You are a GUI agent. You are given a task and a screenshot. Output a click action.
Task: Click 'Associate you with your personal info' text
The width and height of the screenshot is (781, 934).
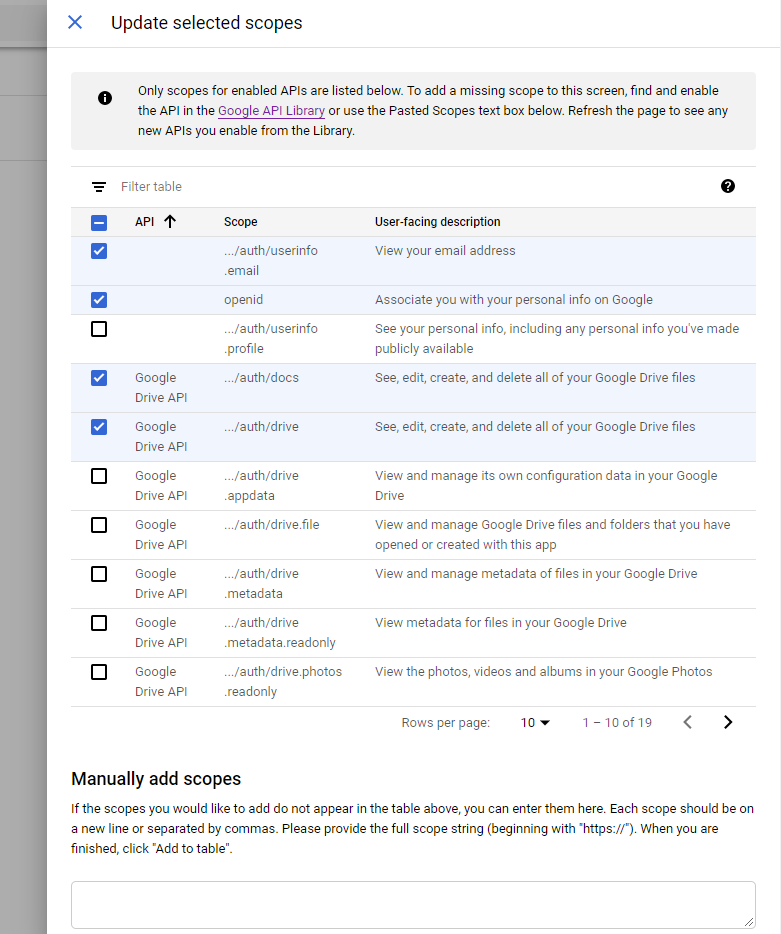coord(514,300)
